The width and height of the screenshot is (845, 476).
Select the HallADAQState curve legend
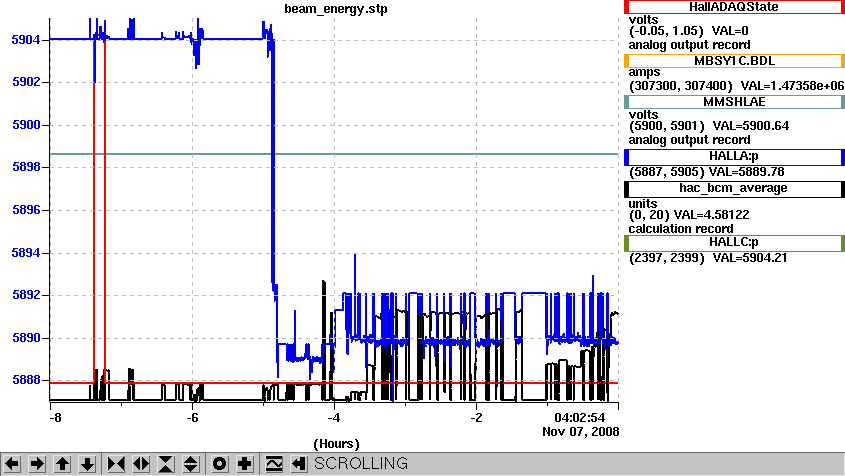pos(734,7)
